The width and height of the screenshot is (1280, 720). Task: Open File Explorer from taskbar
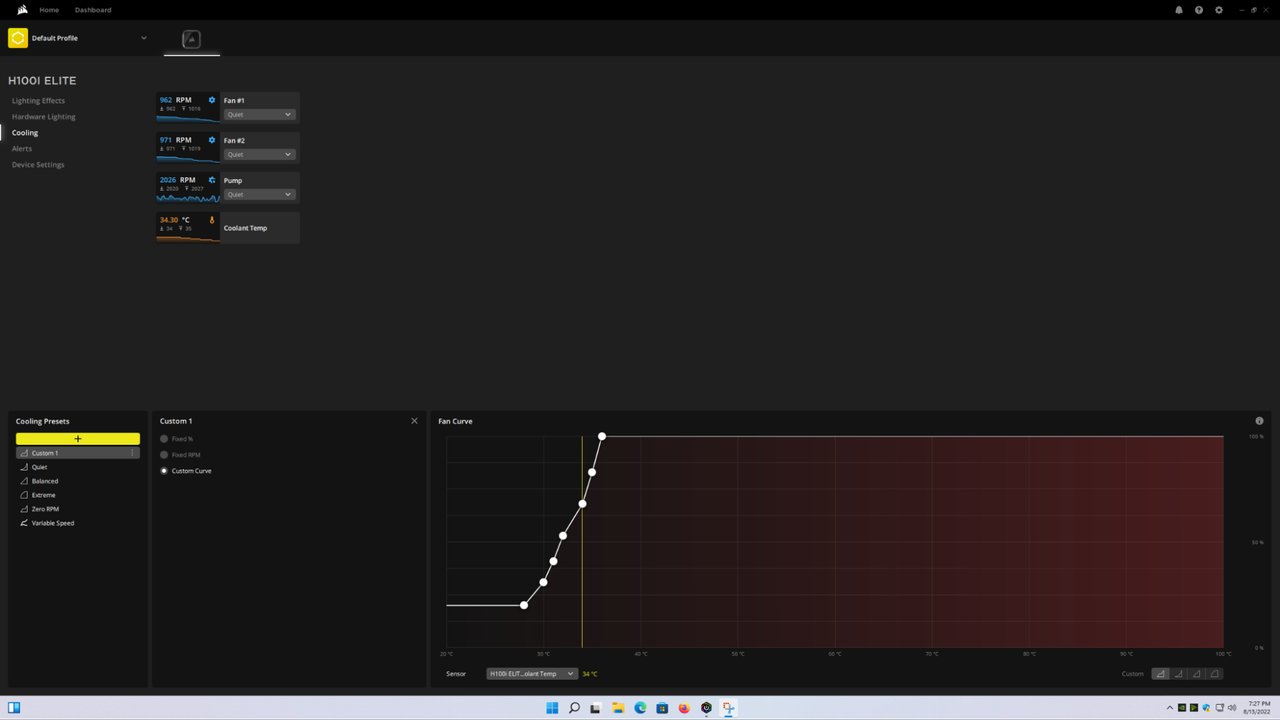(x=618, y=708)
